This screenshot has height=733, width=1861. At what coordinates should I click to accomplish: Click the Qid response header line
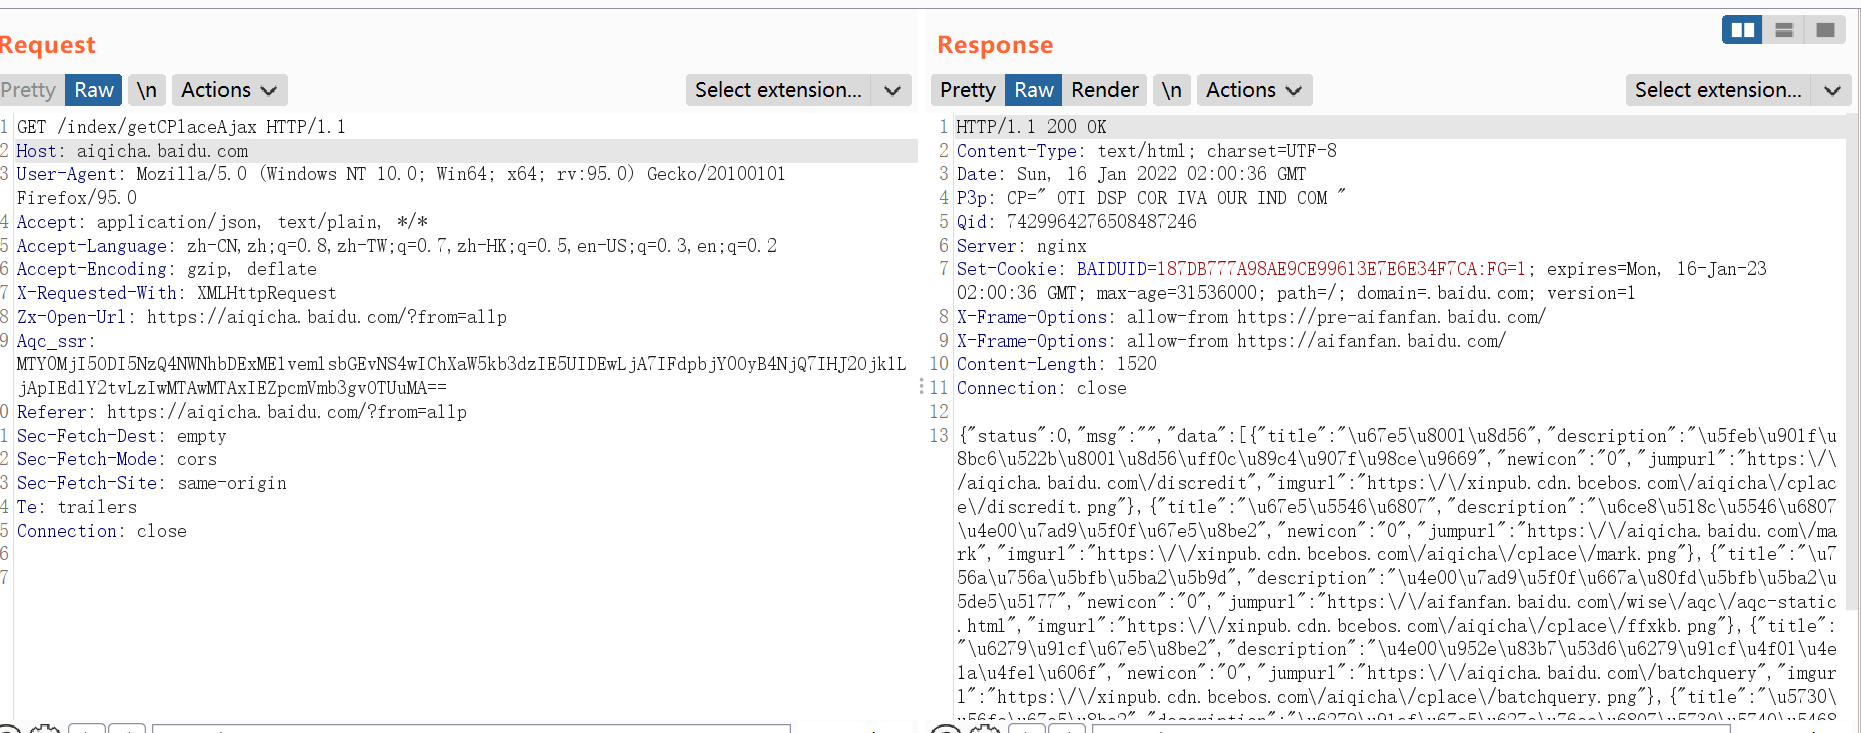point(1077,222)
